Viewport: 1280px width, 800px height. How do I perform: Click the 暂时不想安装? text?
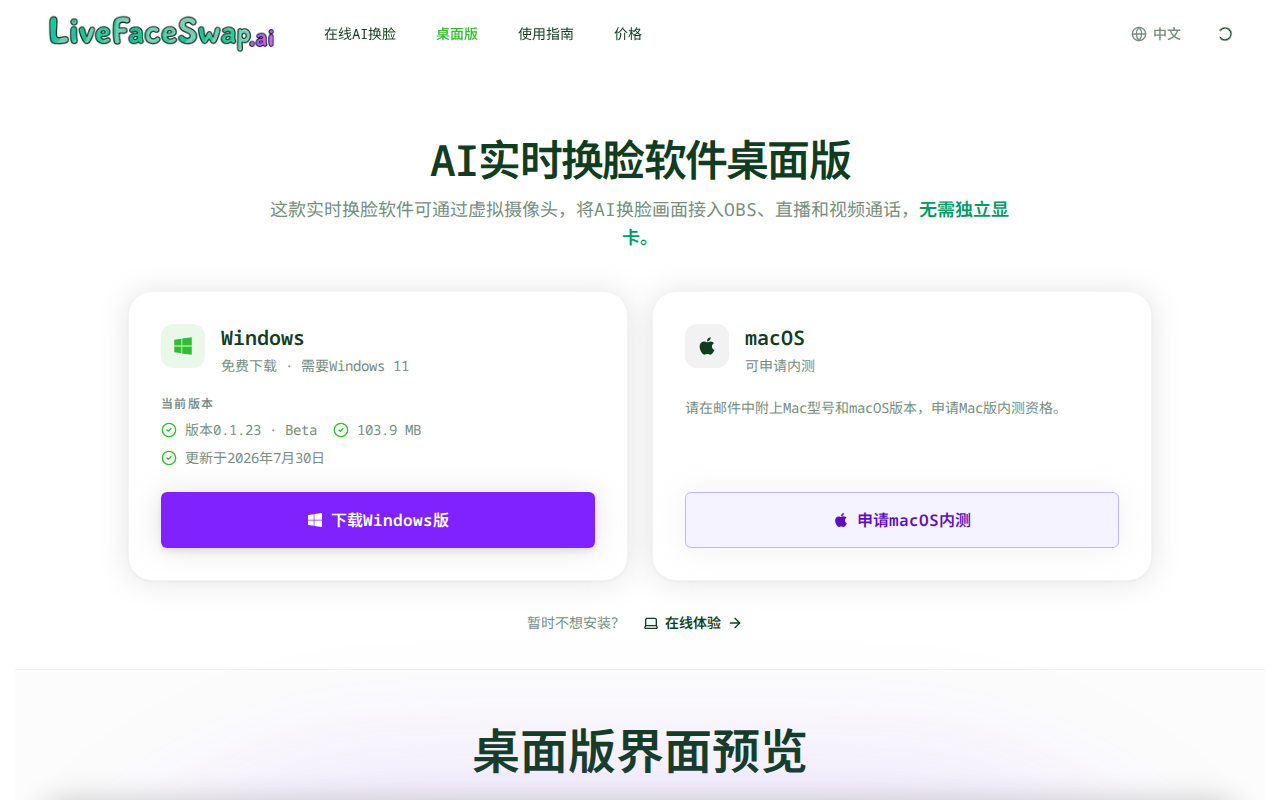(x=573, y=623)
